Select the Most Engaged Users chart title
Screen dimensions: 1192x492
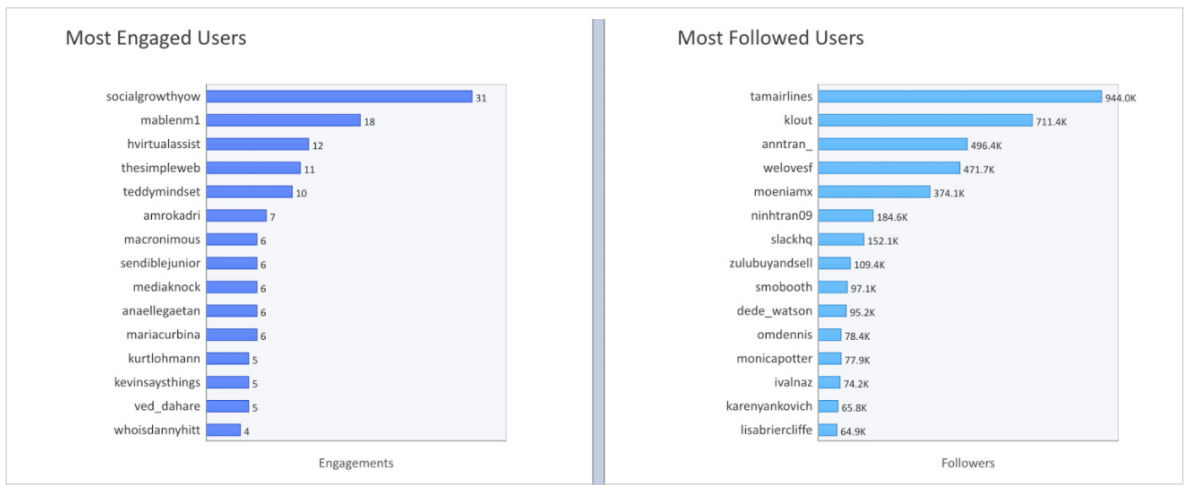pyautogui.click(x=156, y=38)
